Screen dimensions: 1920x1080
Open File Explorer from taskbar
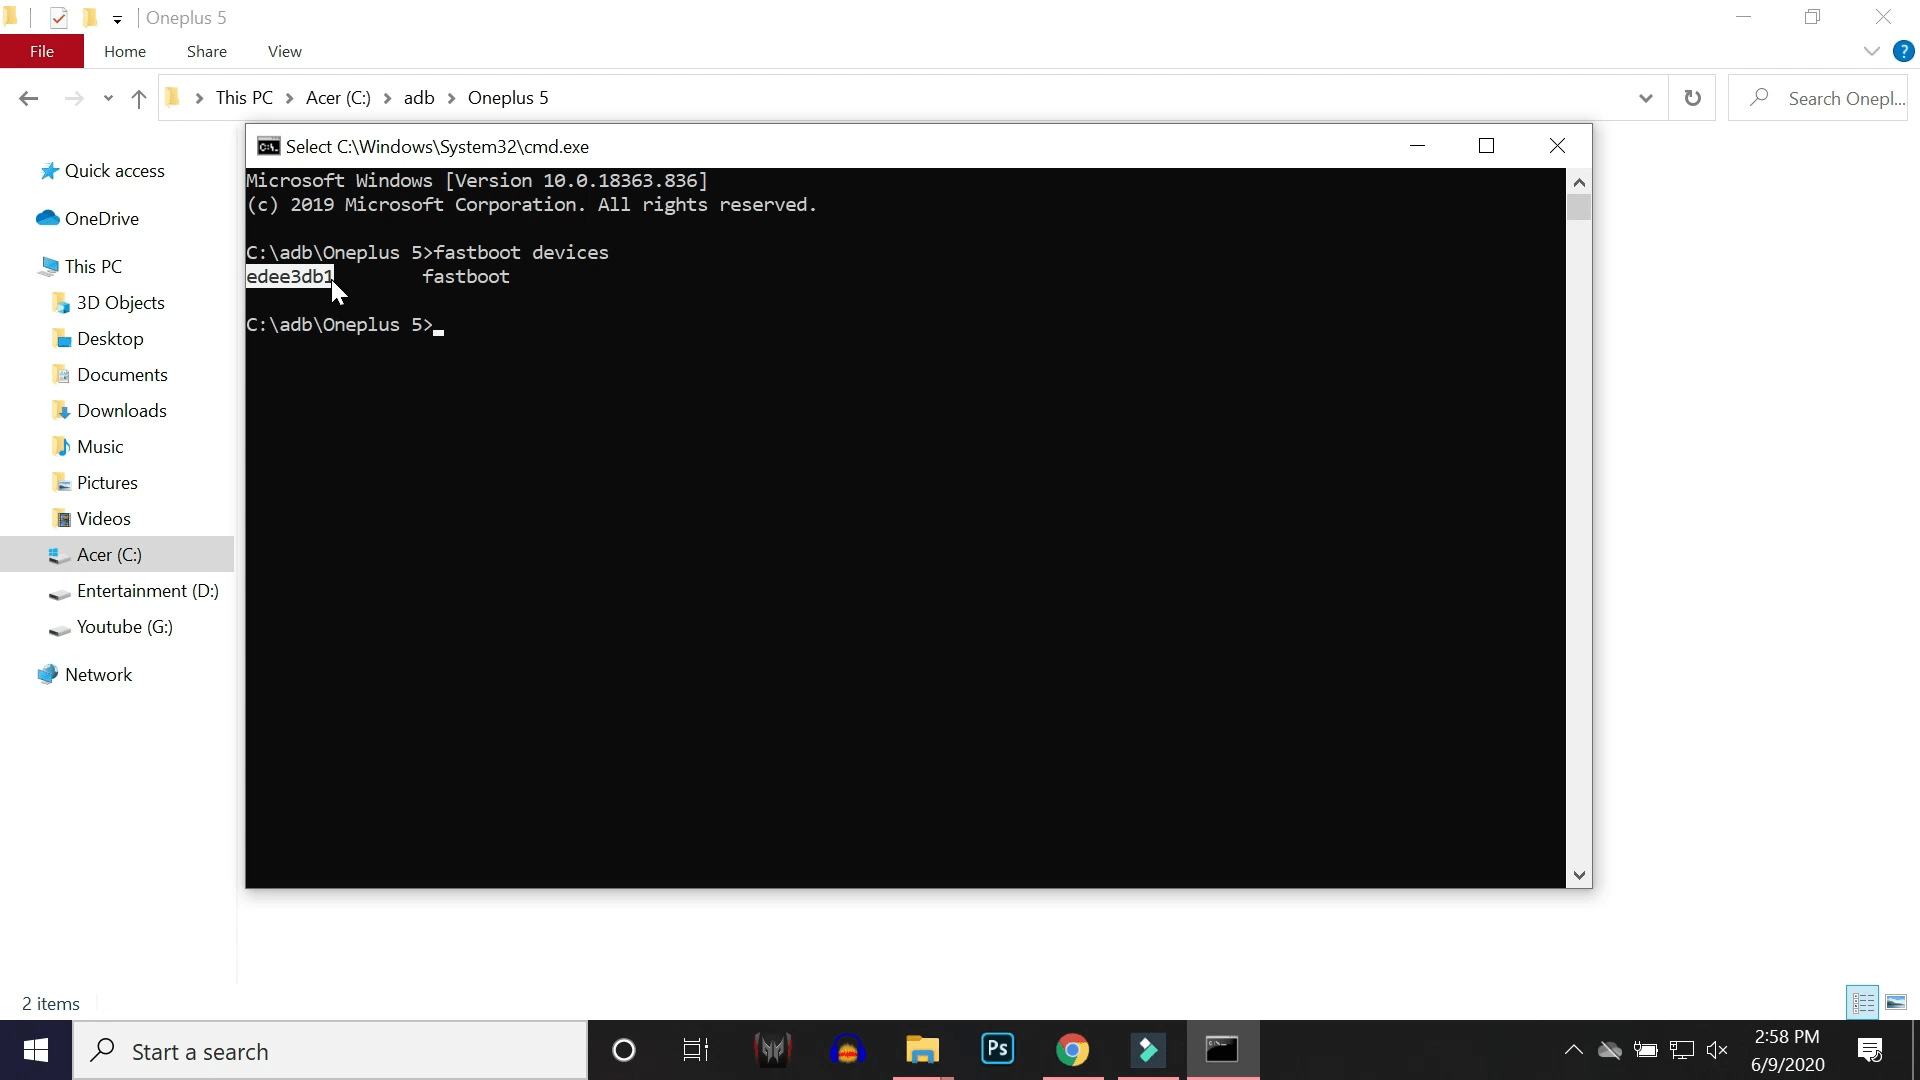click(922, 1050)
